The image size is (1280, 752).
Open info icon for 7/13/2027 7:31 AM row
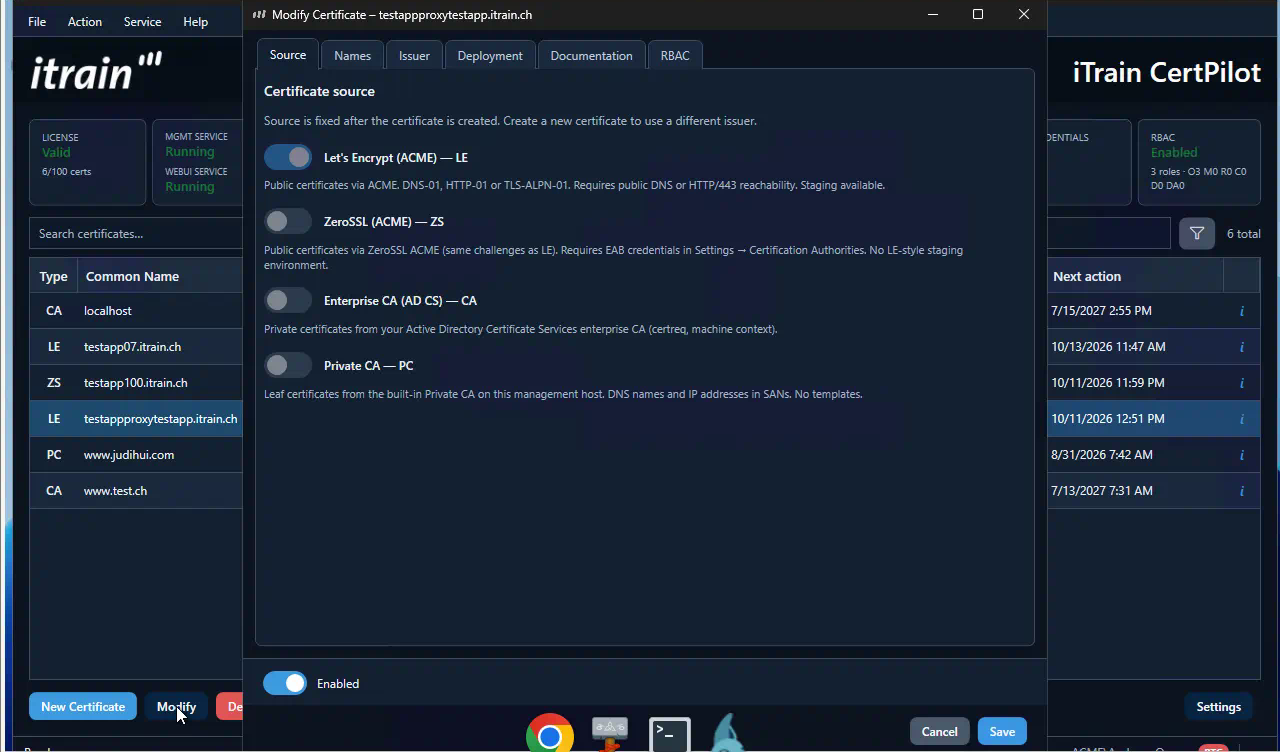[x=1242, y=491]
